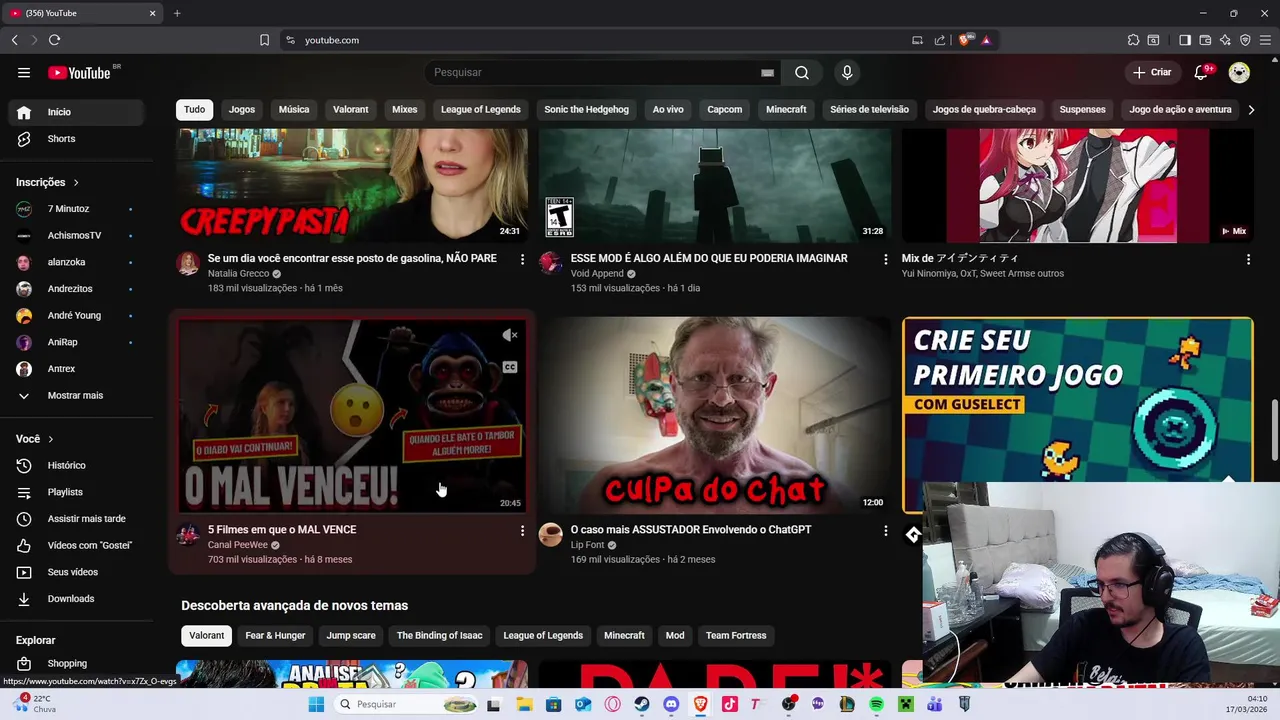Open options for the Natalia Grecco video
Viewport: 1280px width, 720px height.
(522, 259)
